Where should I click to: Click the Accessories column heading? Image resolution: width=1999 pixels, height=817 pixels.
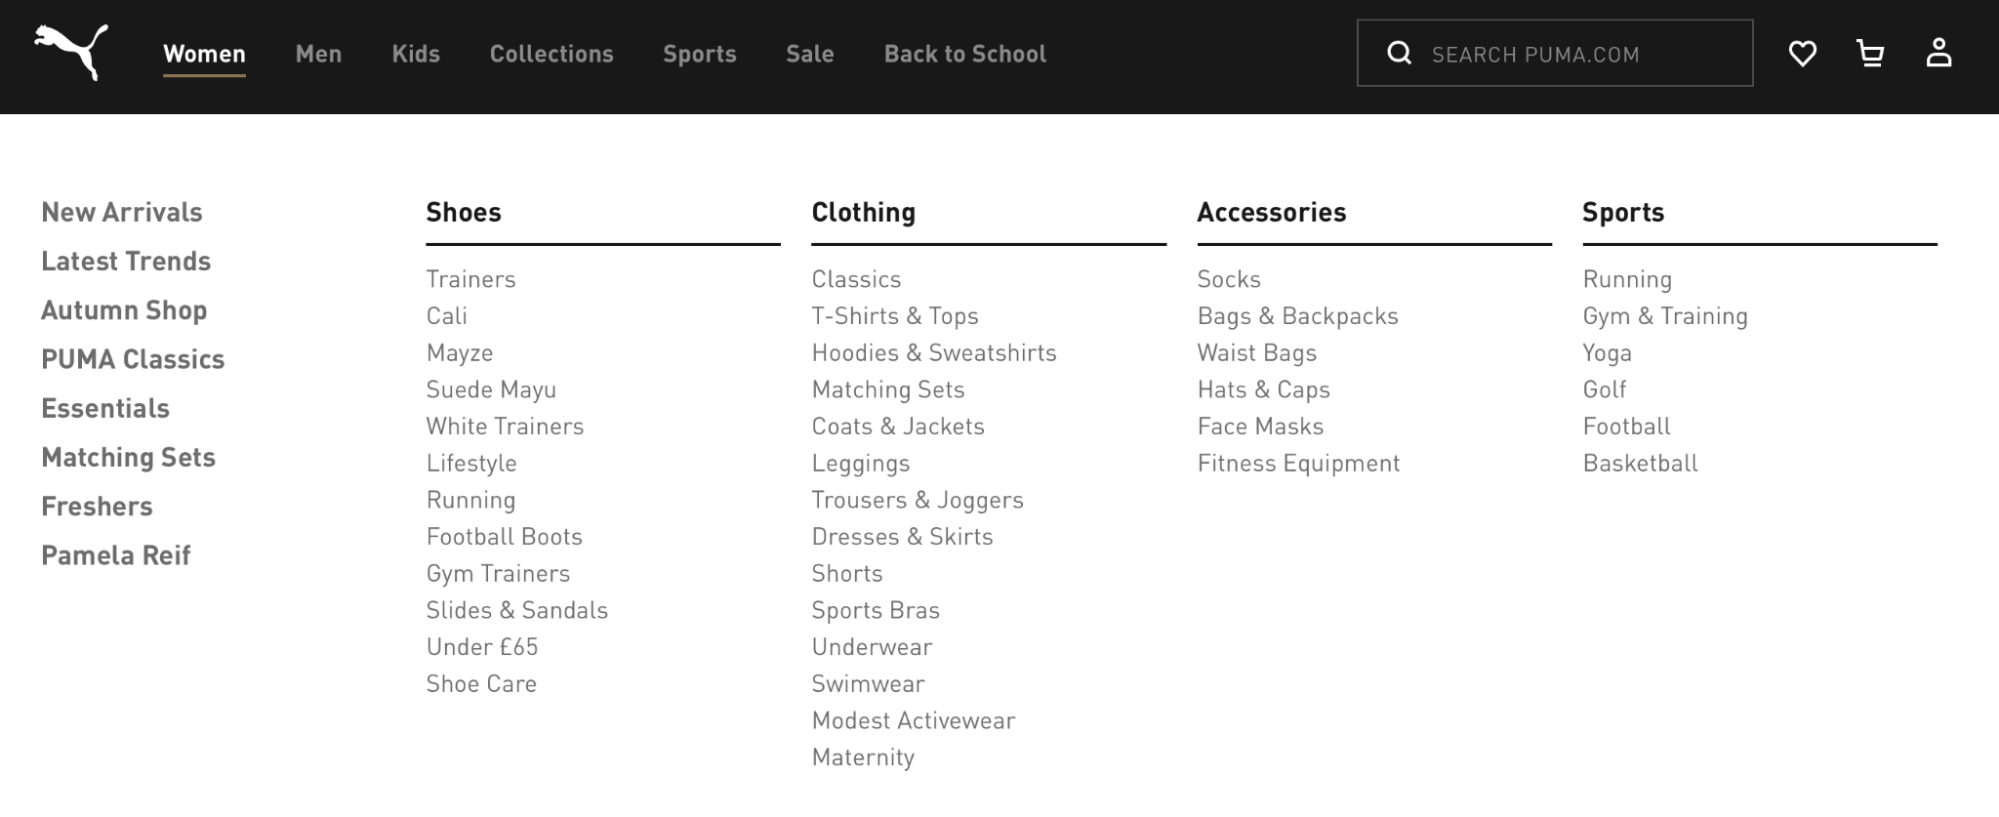1271,212
